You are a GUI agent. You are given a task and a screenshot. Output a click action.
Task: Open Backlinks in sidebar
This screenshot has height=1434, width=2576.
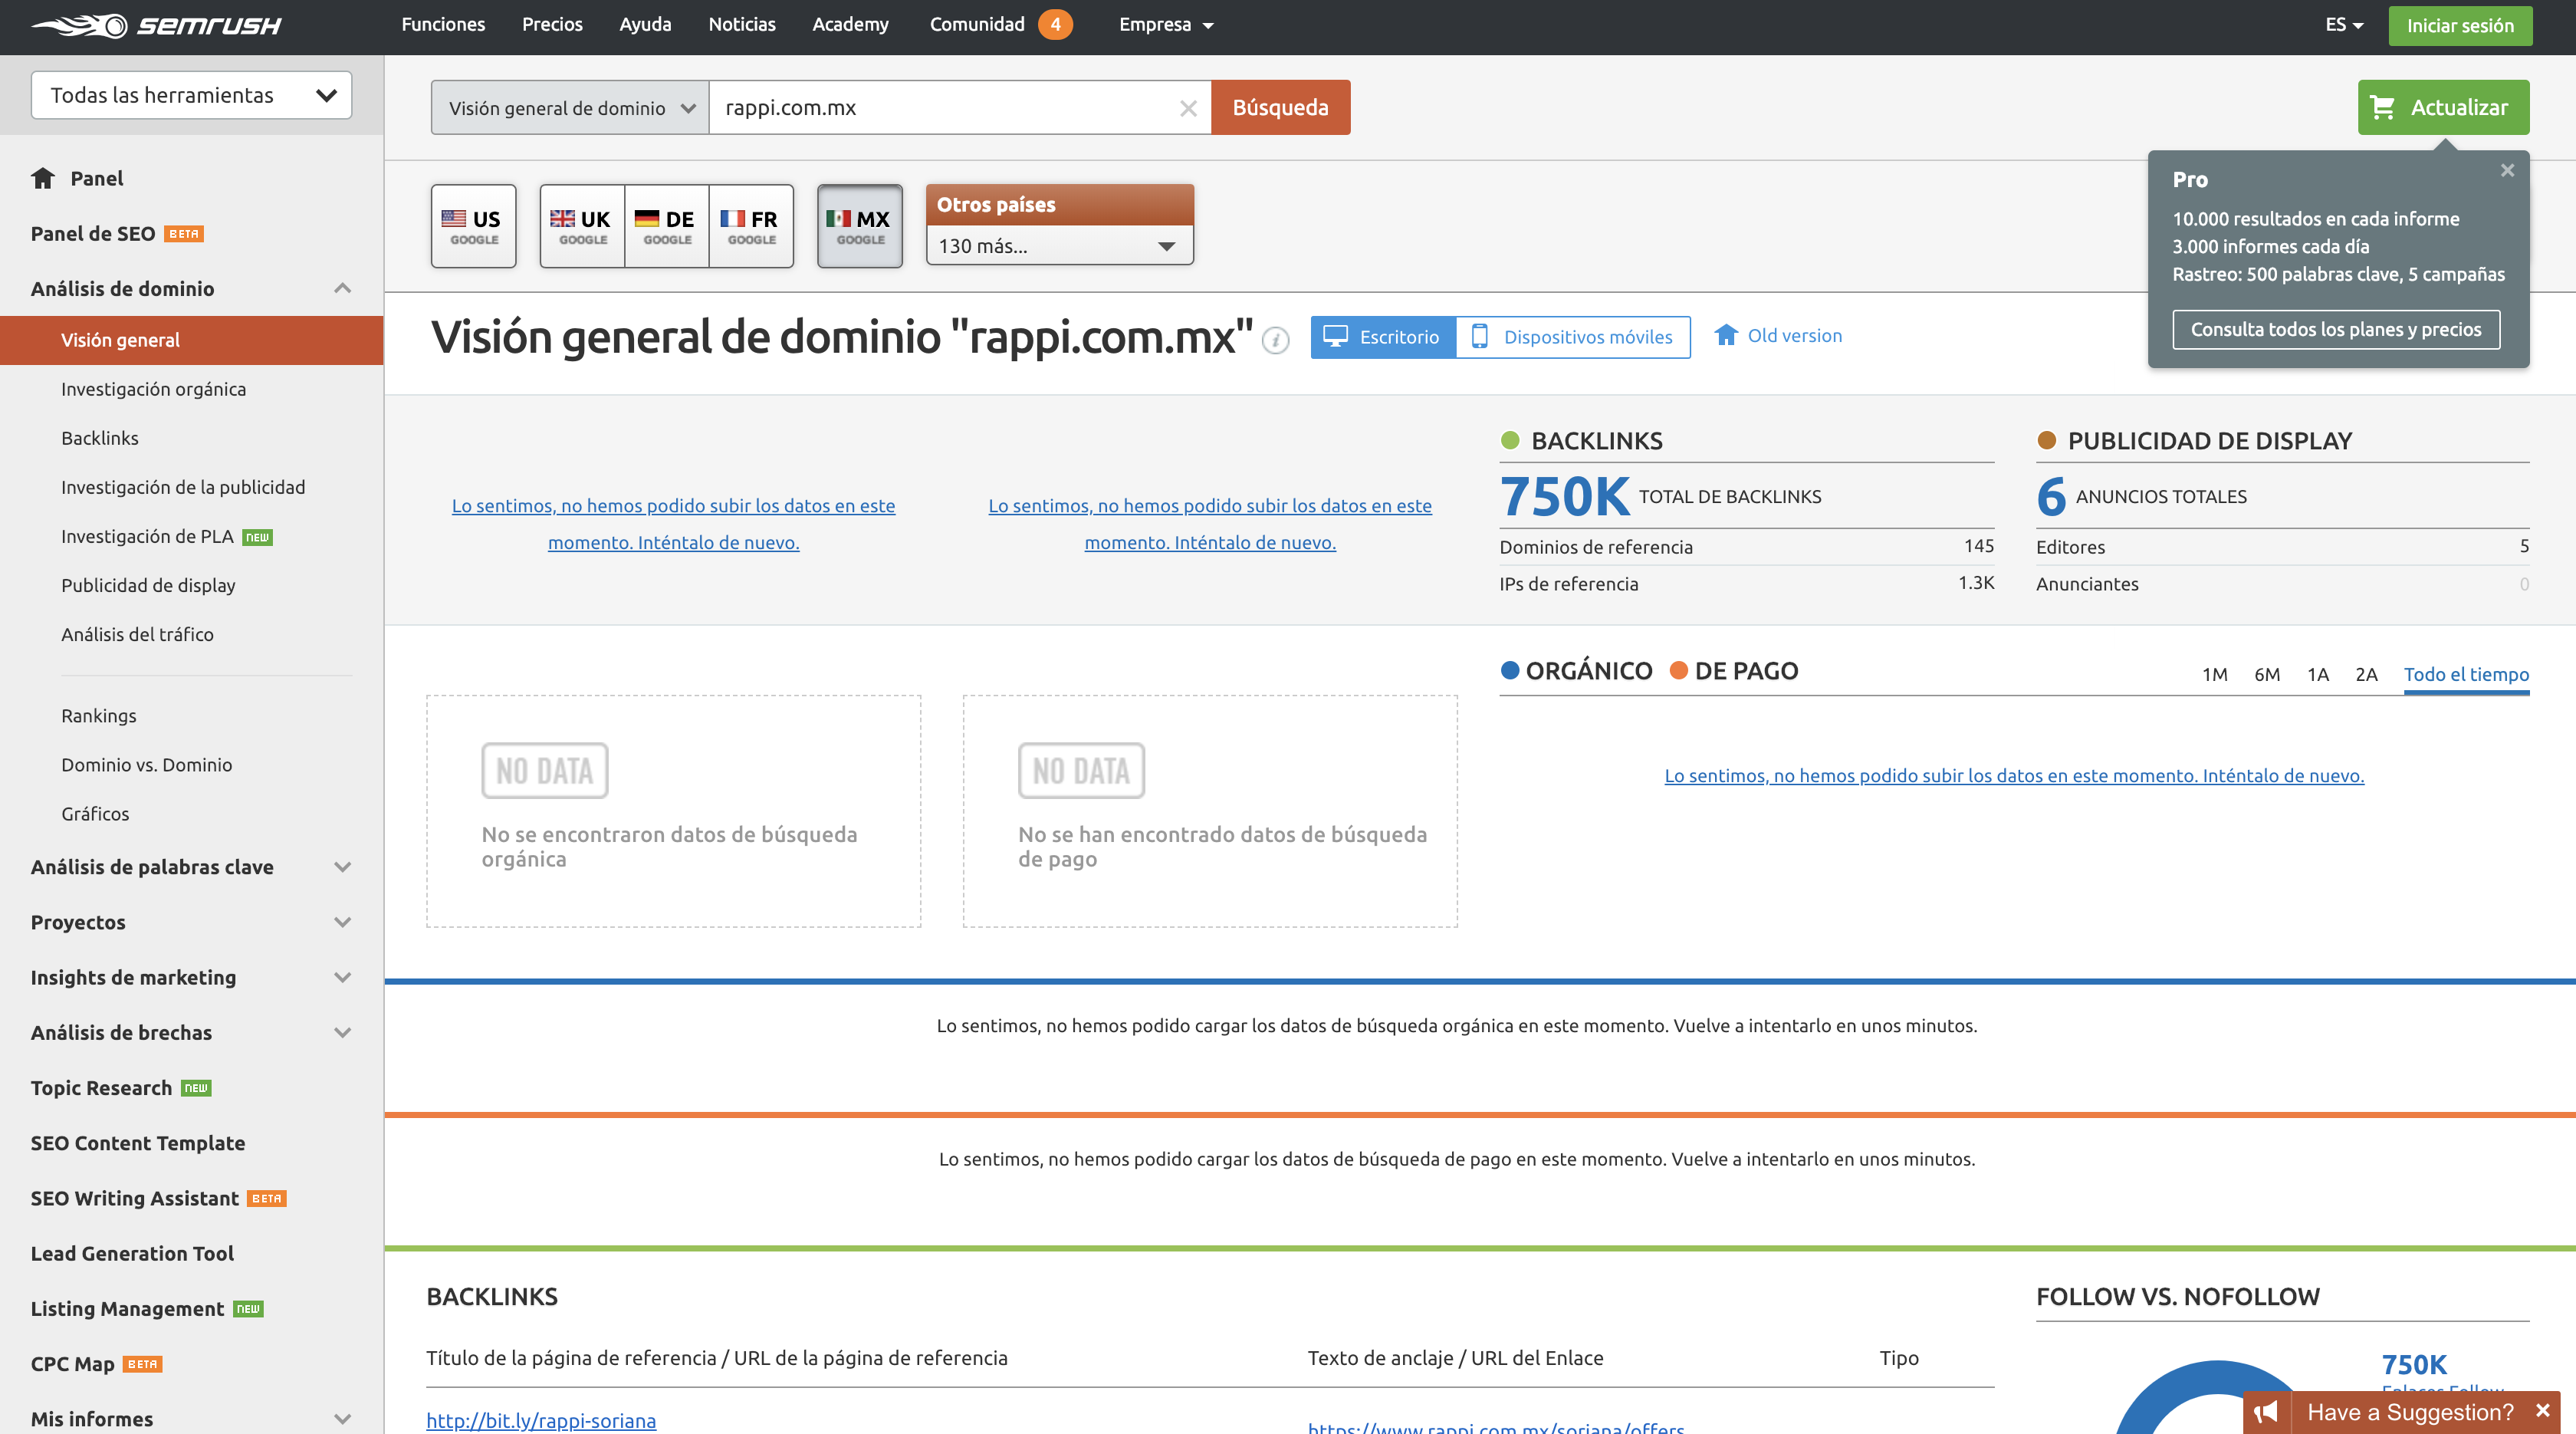point(100,438)
